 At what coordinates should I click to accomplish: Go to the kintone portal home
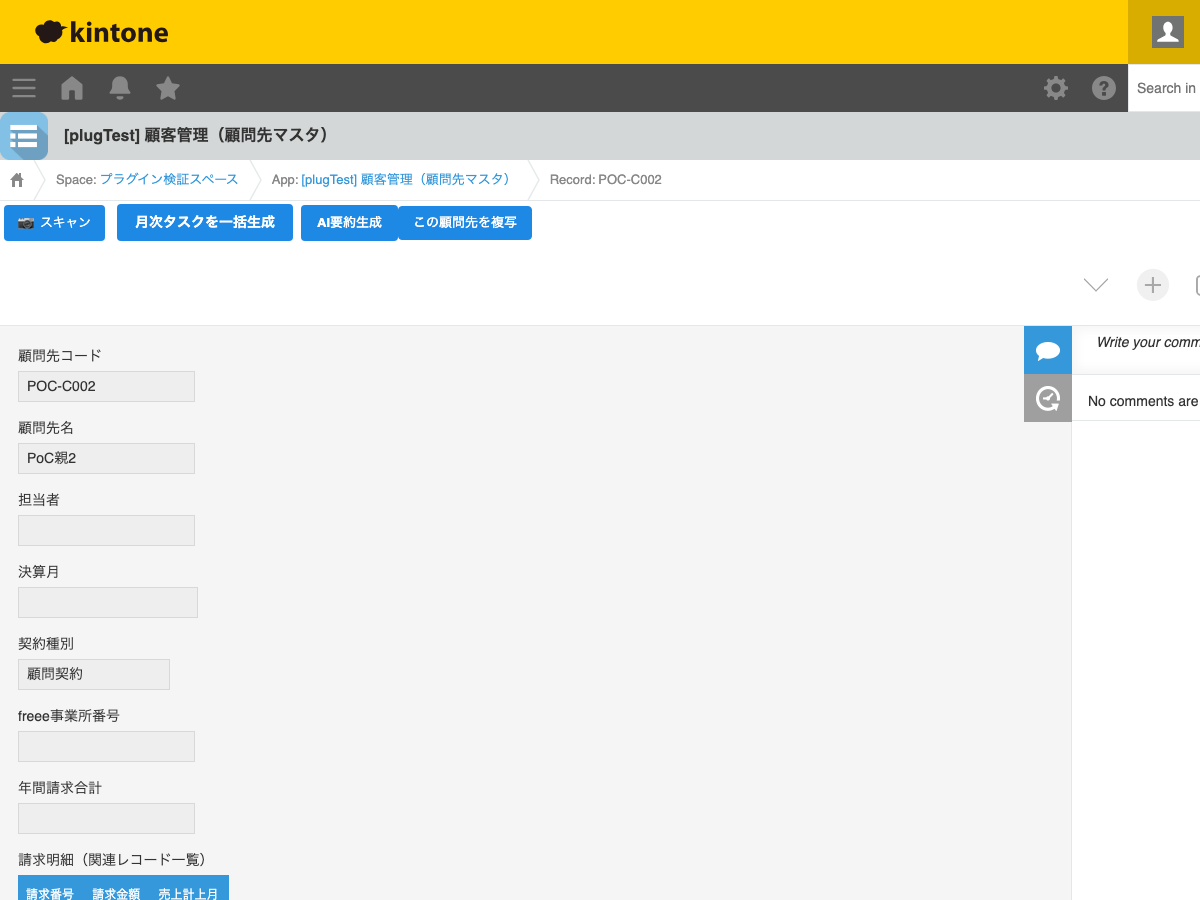coord(72,88)
